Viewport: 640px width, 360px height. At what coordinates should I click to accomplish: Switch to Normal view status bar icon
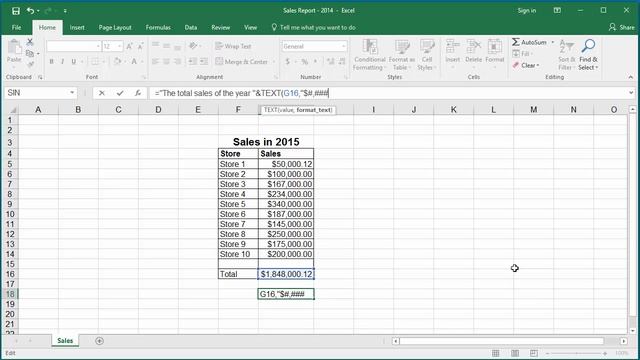coord(496,353)
